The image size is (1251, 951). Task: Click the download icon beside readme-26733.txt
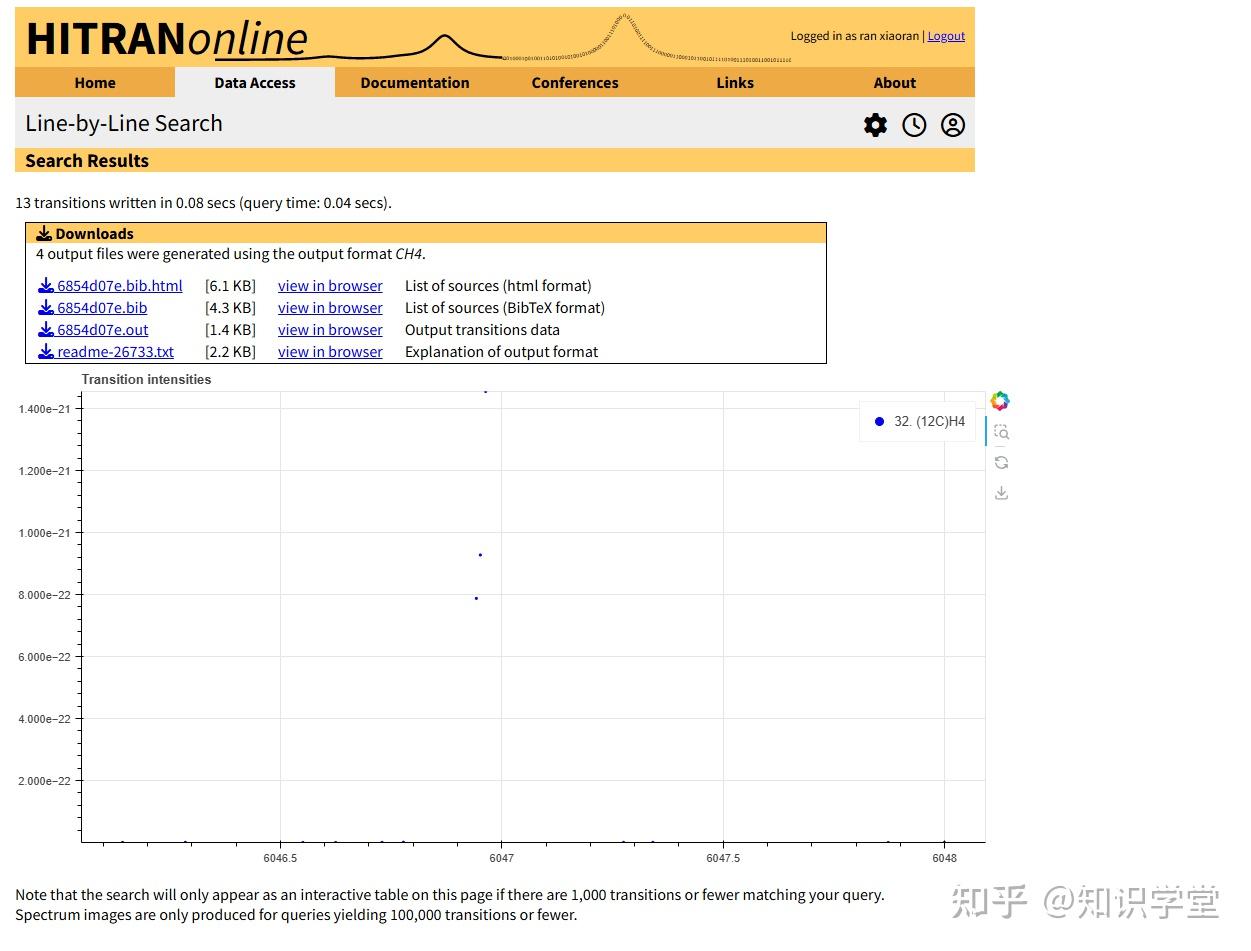pyautogui.click(x=46, y=351)
